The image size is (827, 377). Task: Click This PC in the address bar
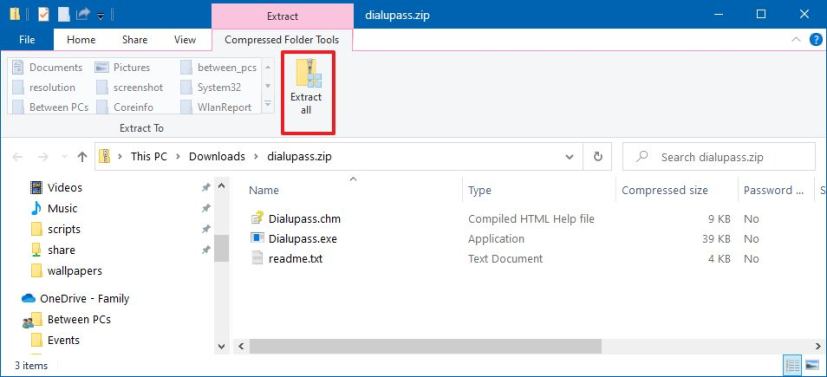148,157
